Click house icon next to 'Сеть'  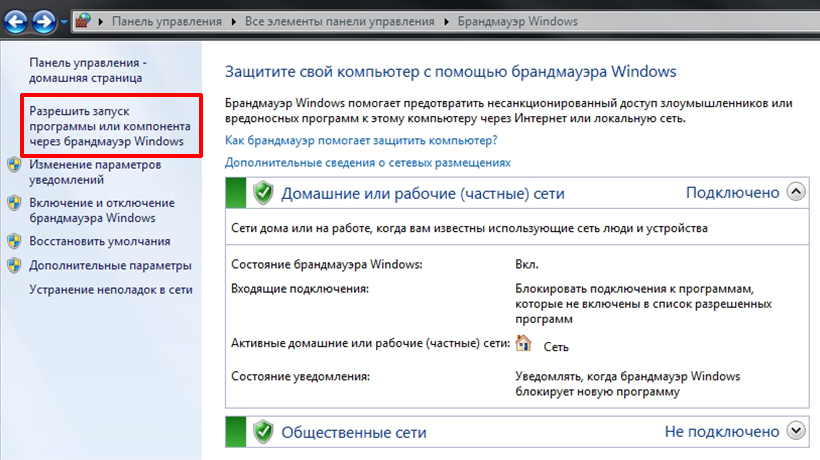click(x=523, y=343)
